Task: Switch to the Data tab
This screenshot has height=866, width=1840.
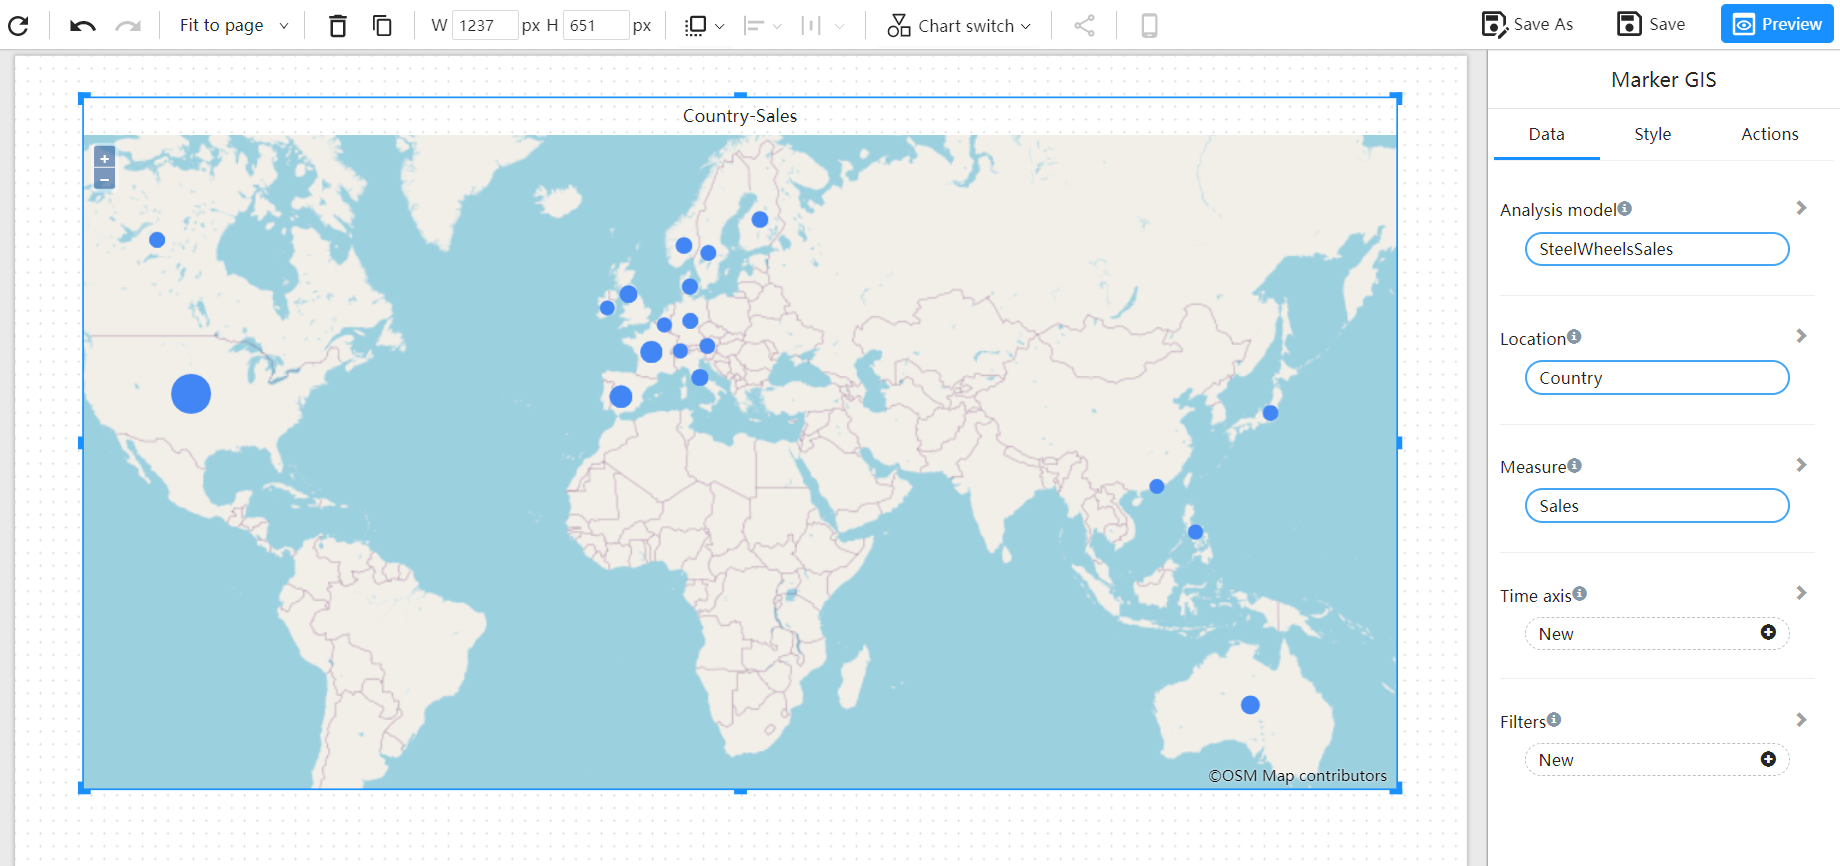Action: point(1546,134)
